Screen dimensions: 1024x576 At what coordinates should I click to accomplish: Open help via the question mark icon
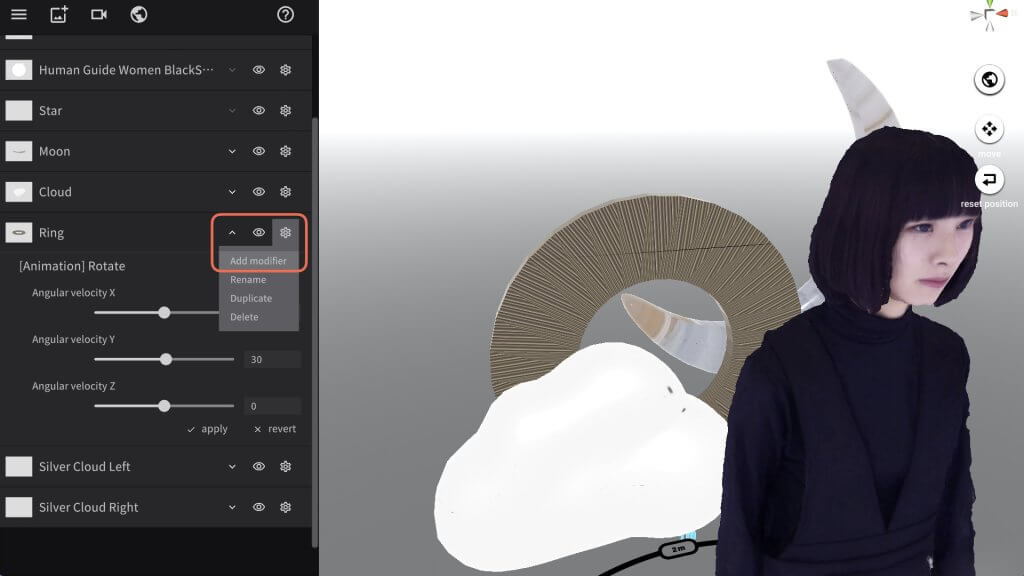[x=285, y=15]
